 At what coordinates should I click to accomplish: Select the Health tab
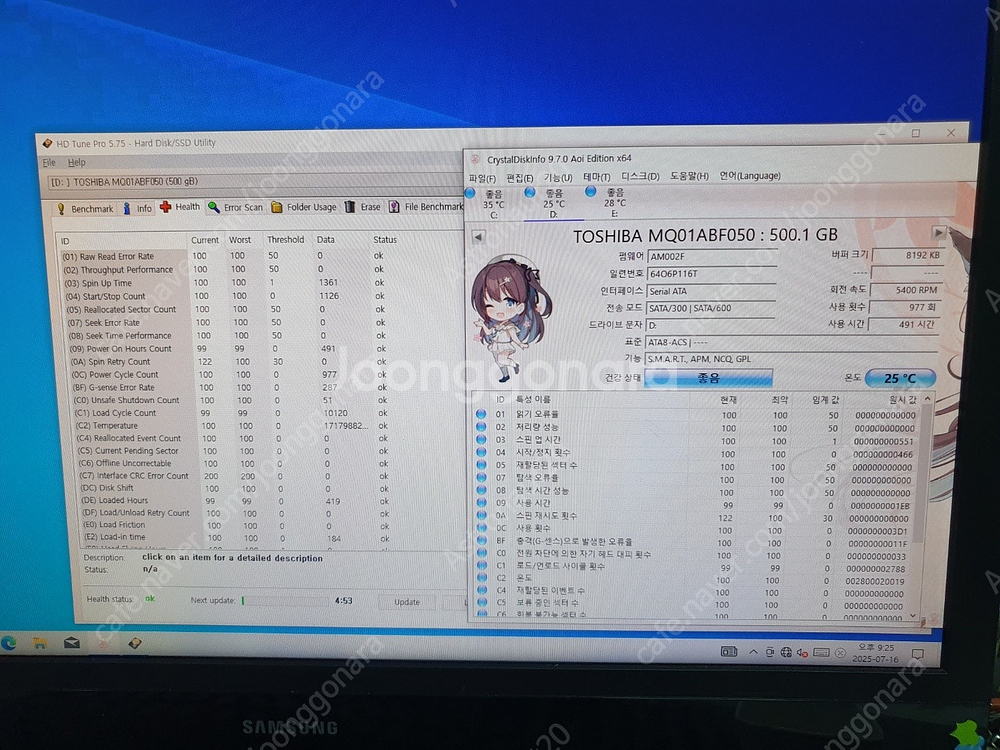(180, 207)
